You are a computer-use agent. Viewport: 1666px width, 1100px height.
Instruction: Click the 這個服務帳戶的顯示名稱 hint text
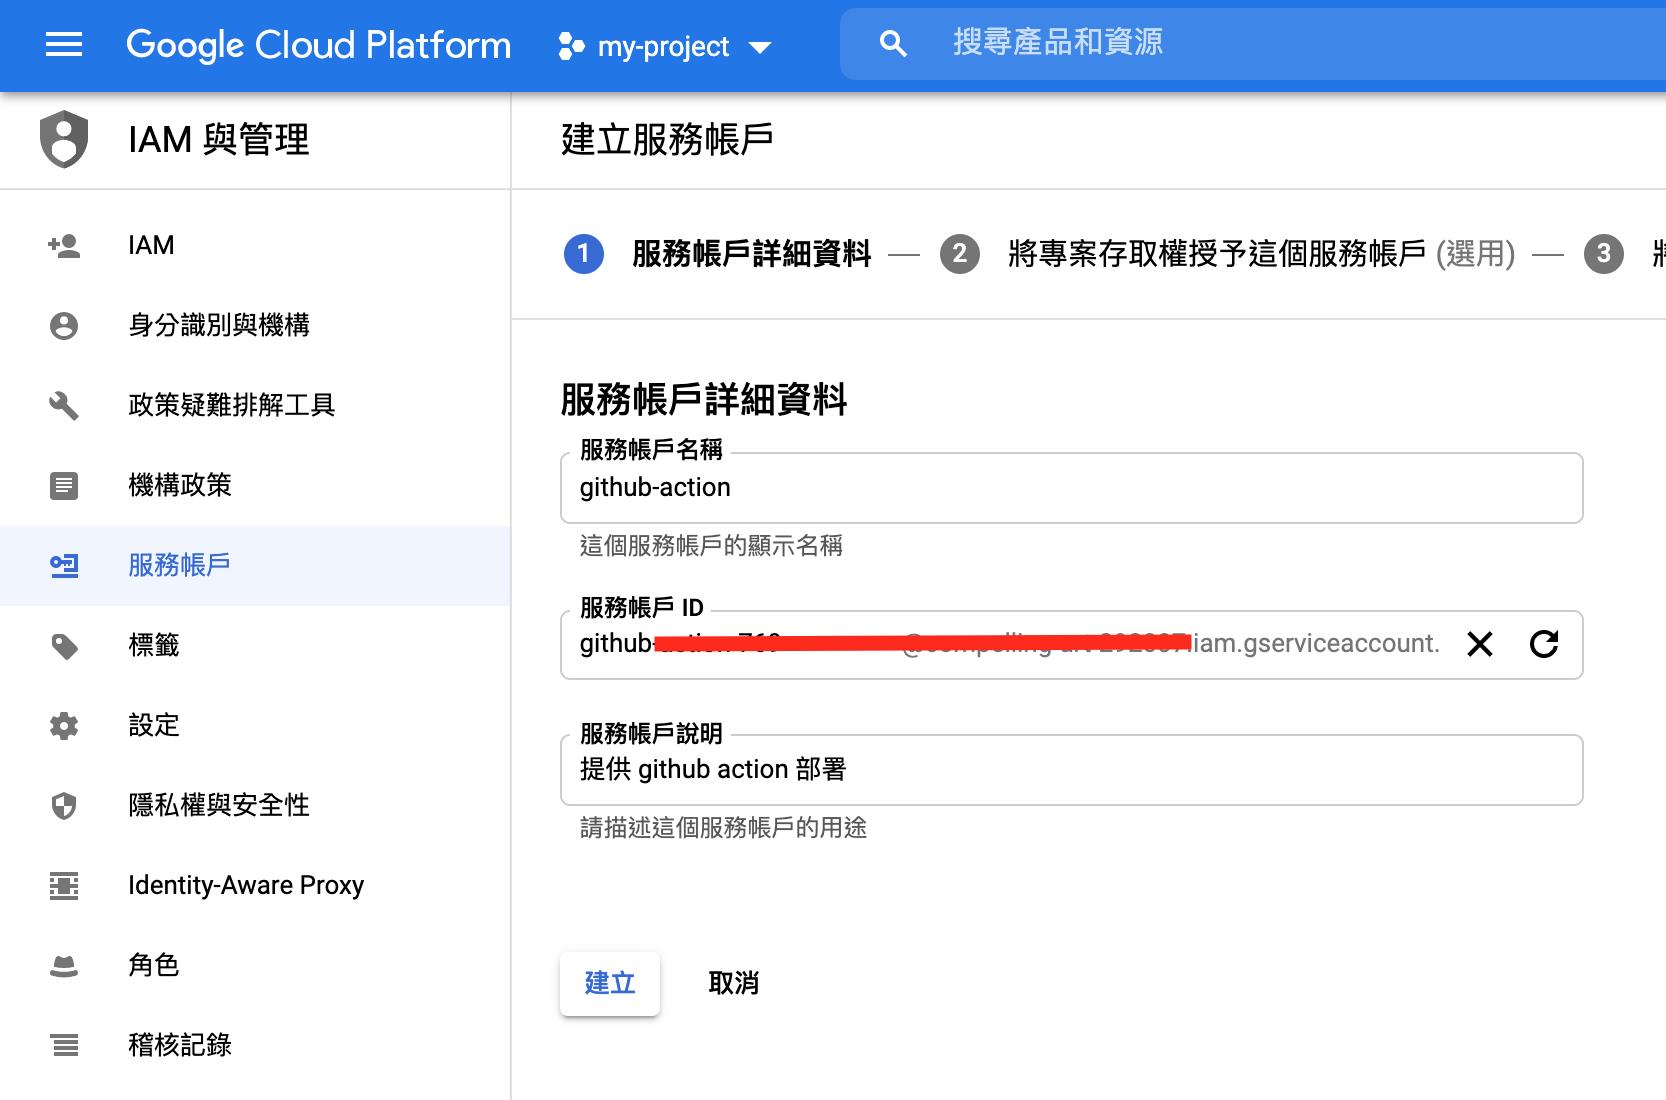tap(711, 545)
